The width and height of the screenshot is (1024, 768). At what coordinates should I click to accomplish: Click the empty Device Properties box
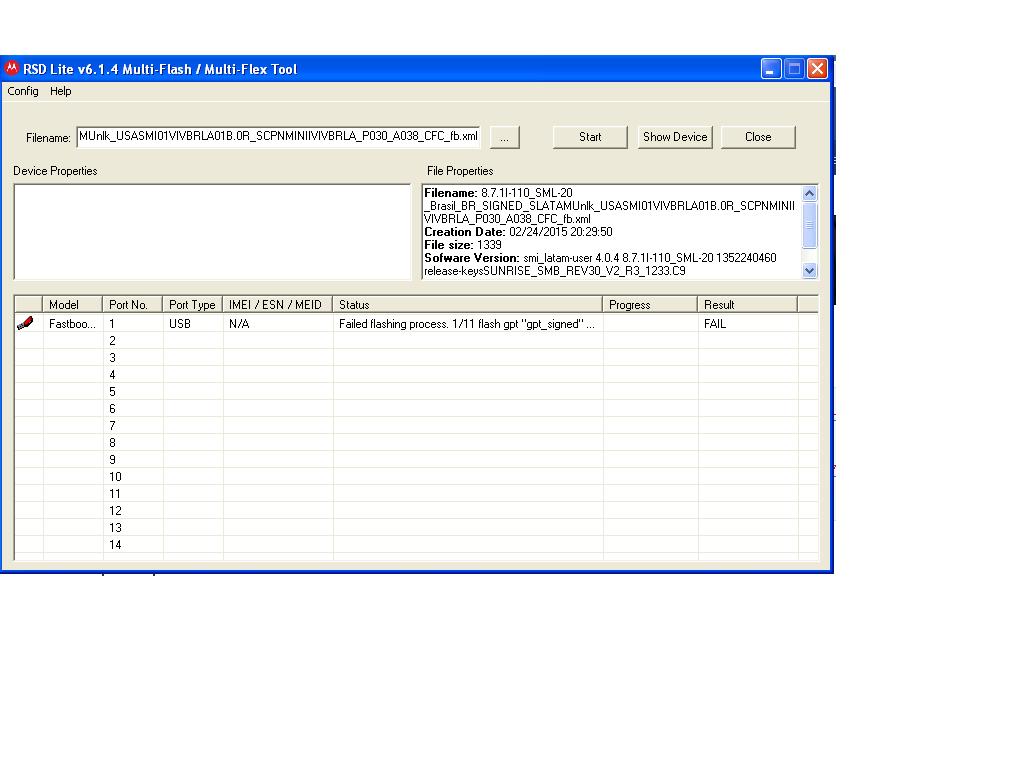(212, 232)
